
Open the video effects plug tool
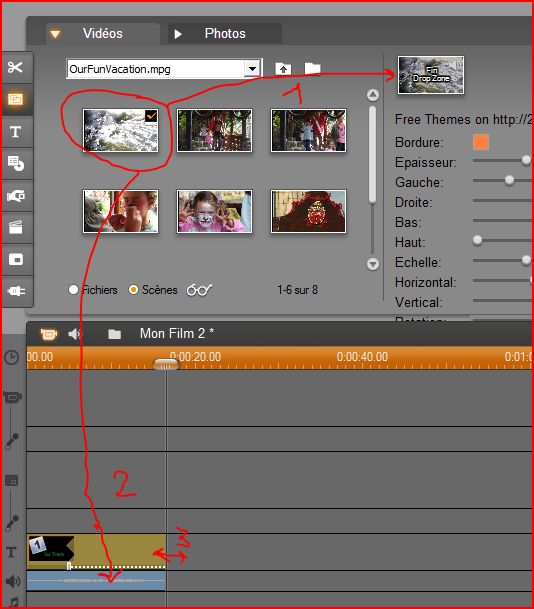16,291
